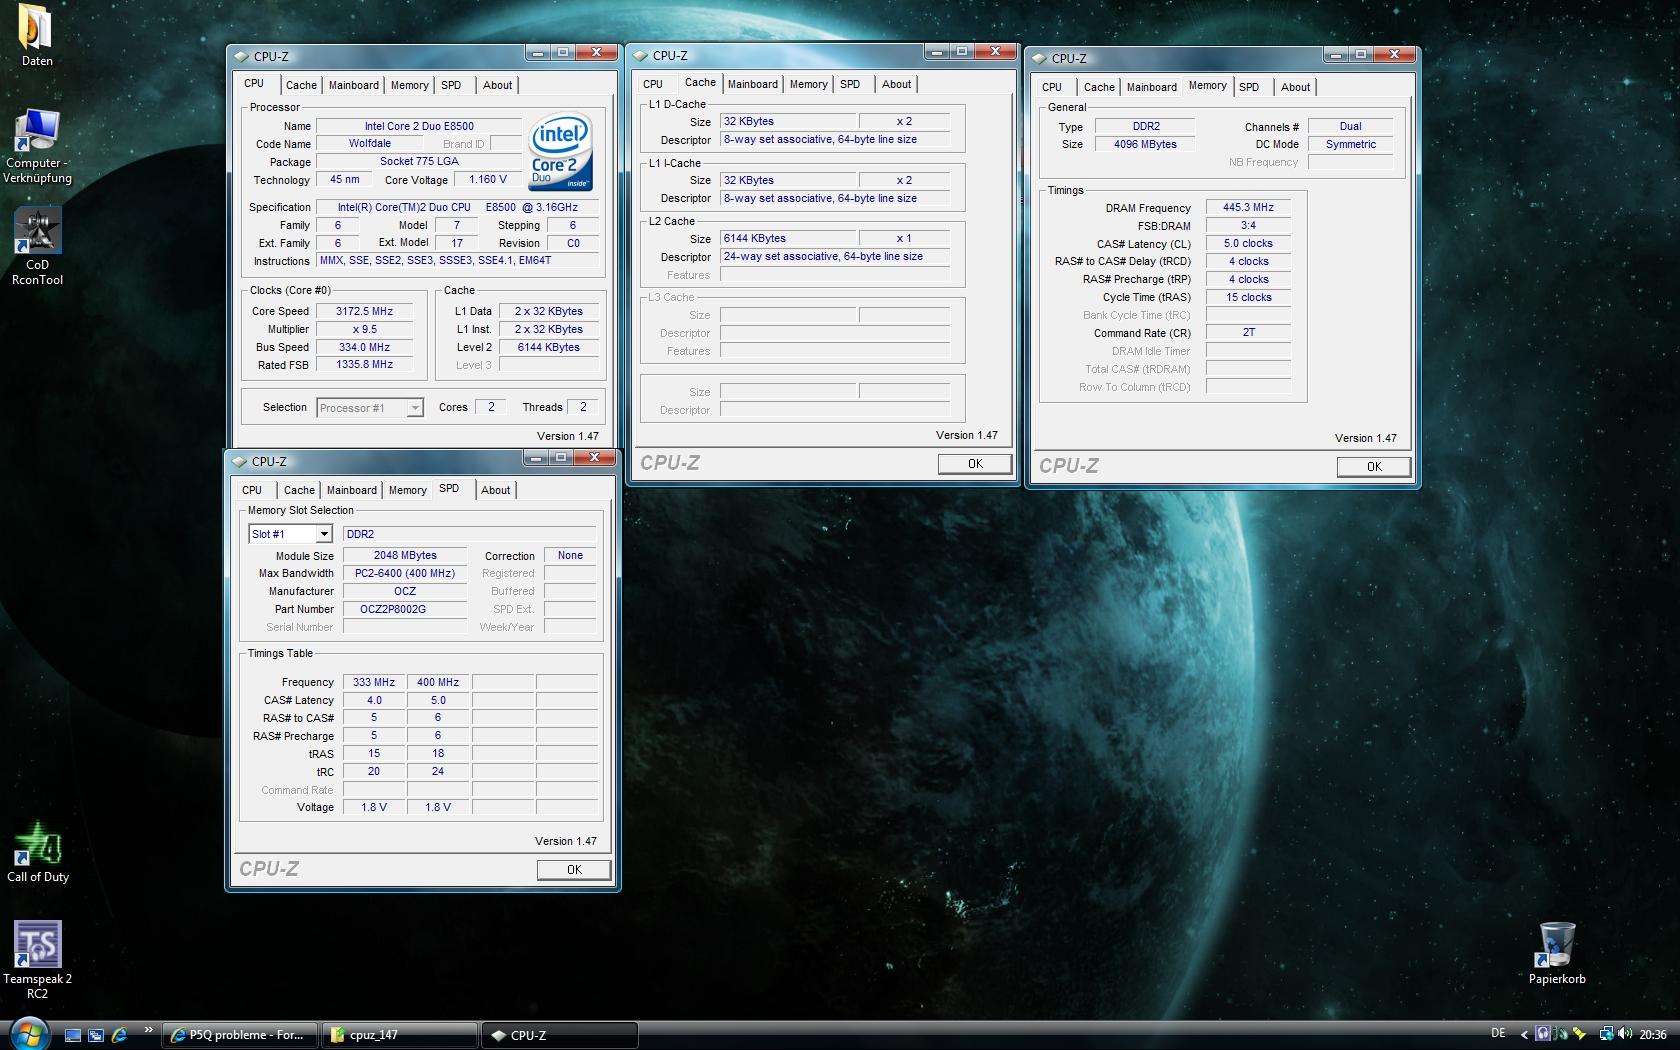Expand hidden quick launch items chevron
The width and height of the screenshot is (1680, 1050).
[x=149, y=1029]
